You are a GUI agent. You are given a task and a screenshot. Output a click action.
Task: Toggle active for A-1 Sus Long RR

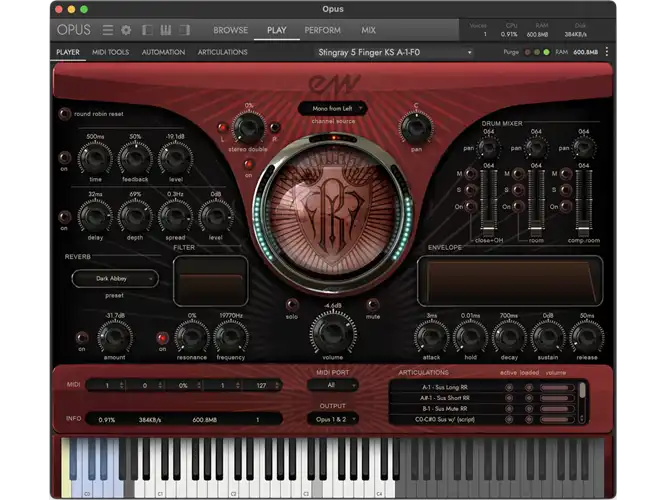(509, 387)
